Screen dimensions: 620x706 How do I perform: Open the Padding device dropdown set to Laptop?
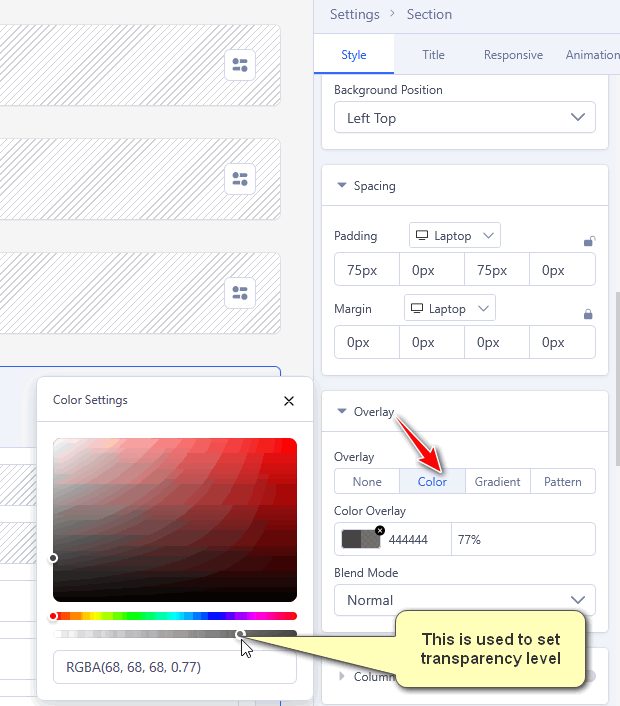point(455,236)
